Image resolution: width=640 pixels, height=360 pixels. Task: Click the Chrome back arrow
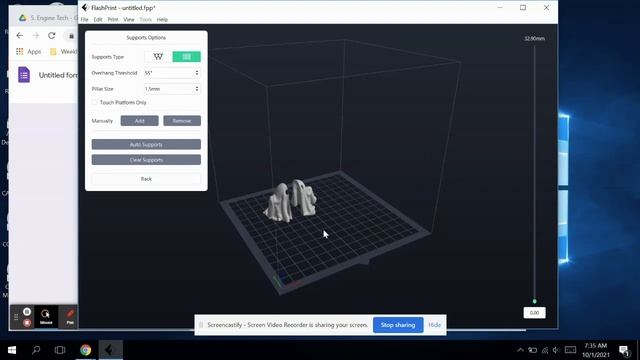click(20, 36)
